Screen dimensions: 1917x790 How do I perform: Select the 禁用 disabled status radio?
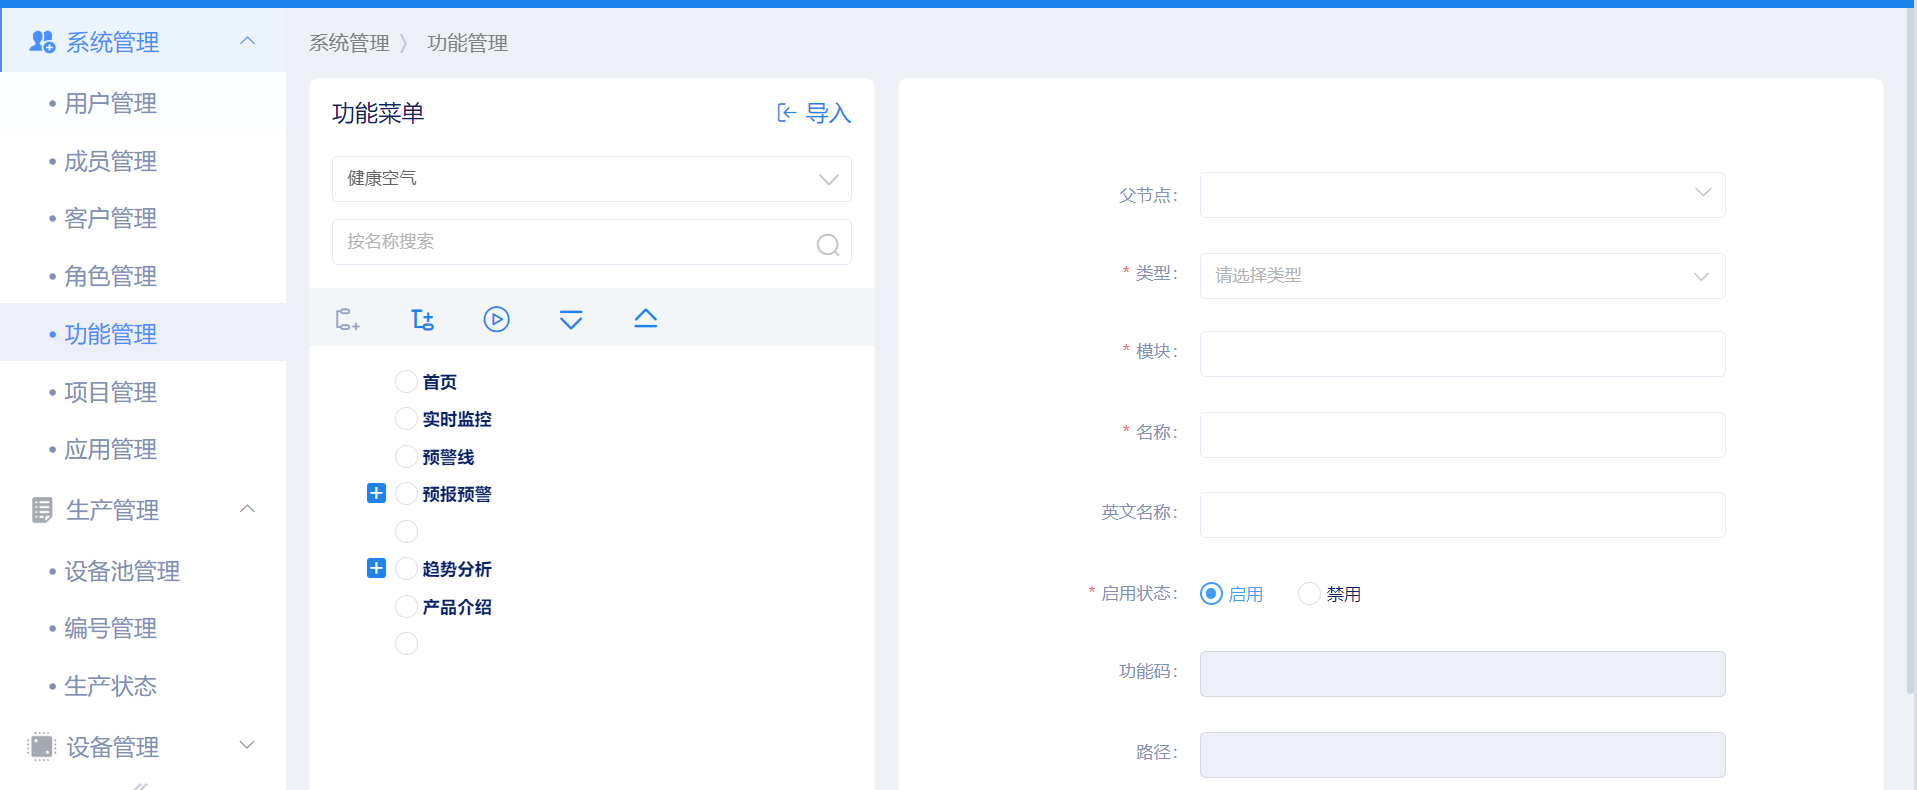coord(1309,594)
